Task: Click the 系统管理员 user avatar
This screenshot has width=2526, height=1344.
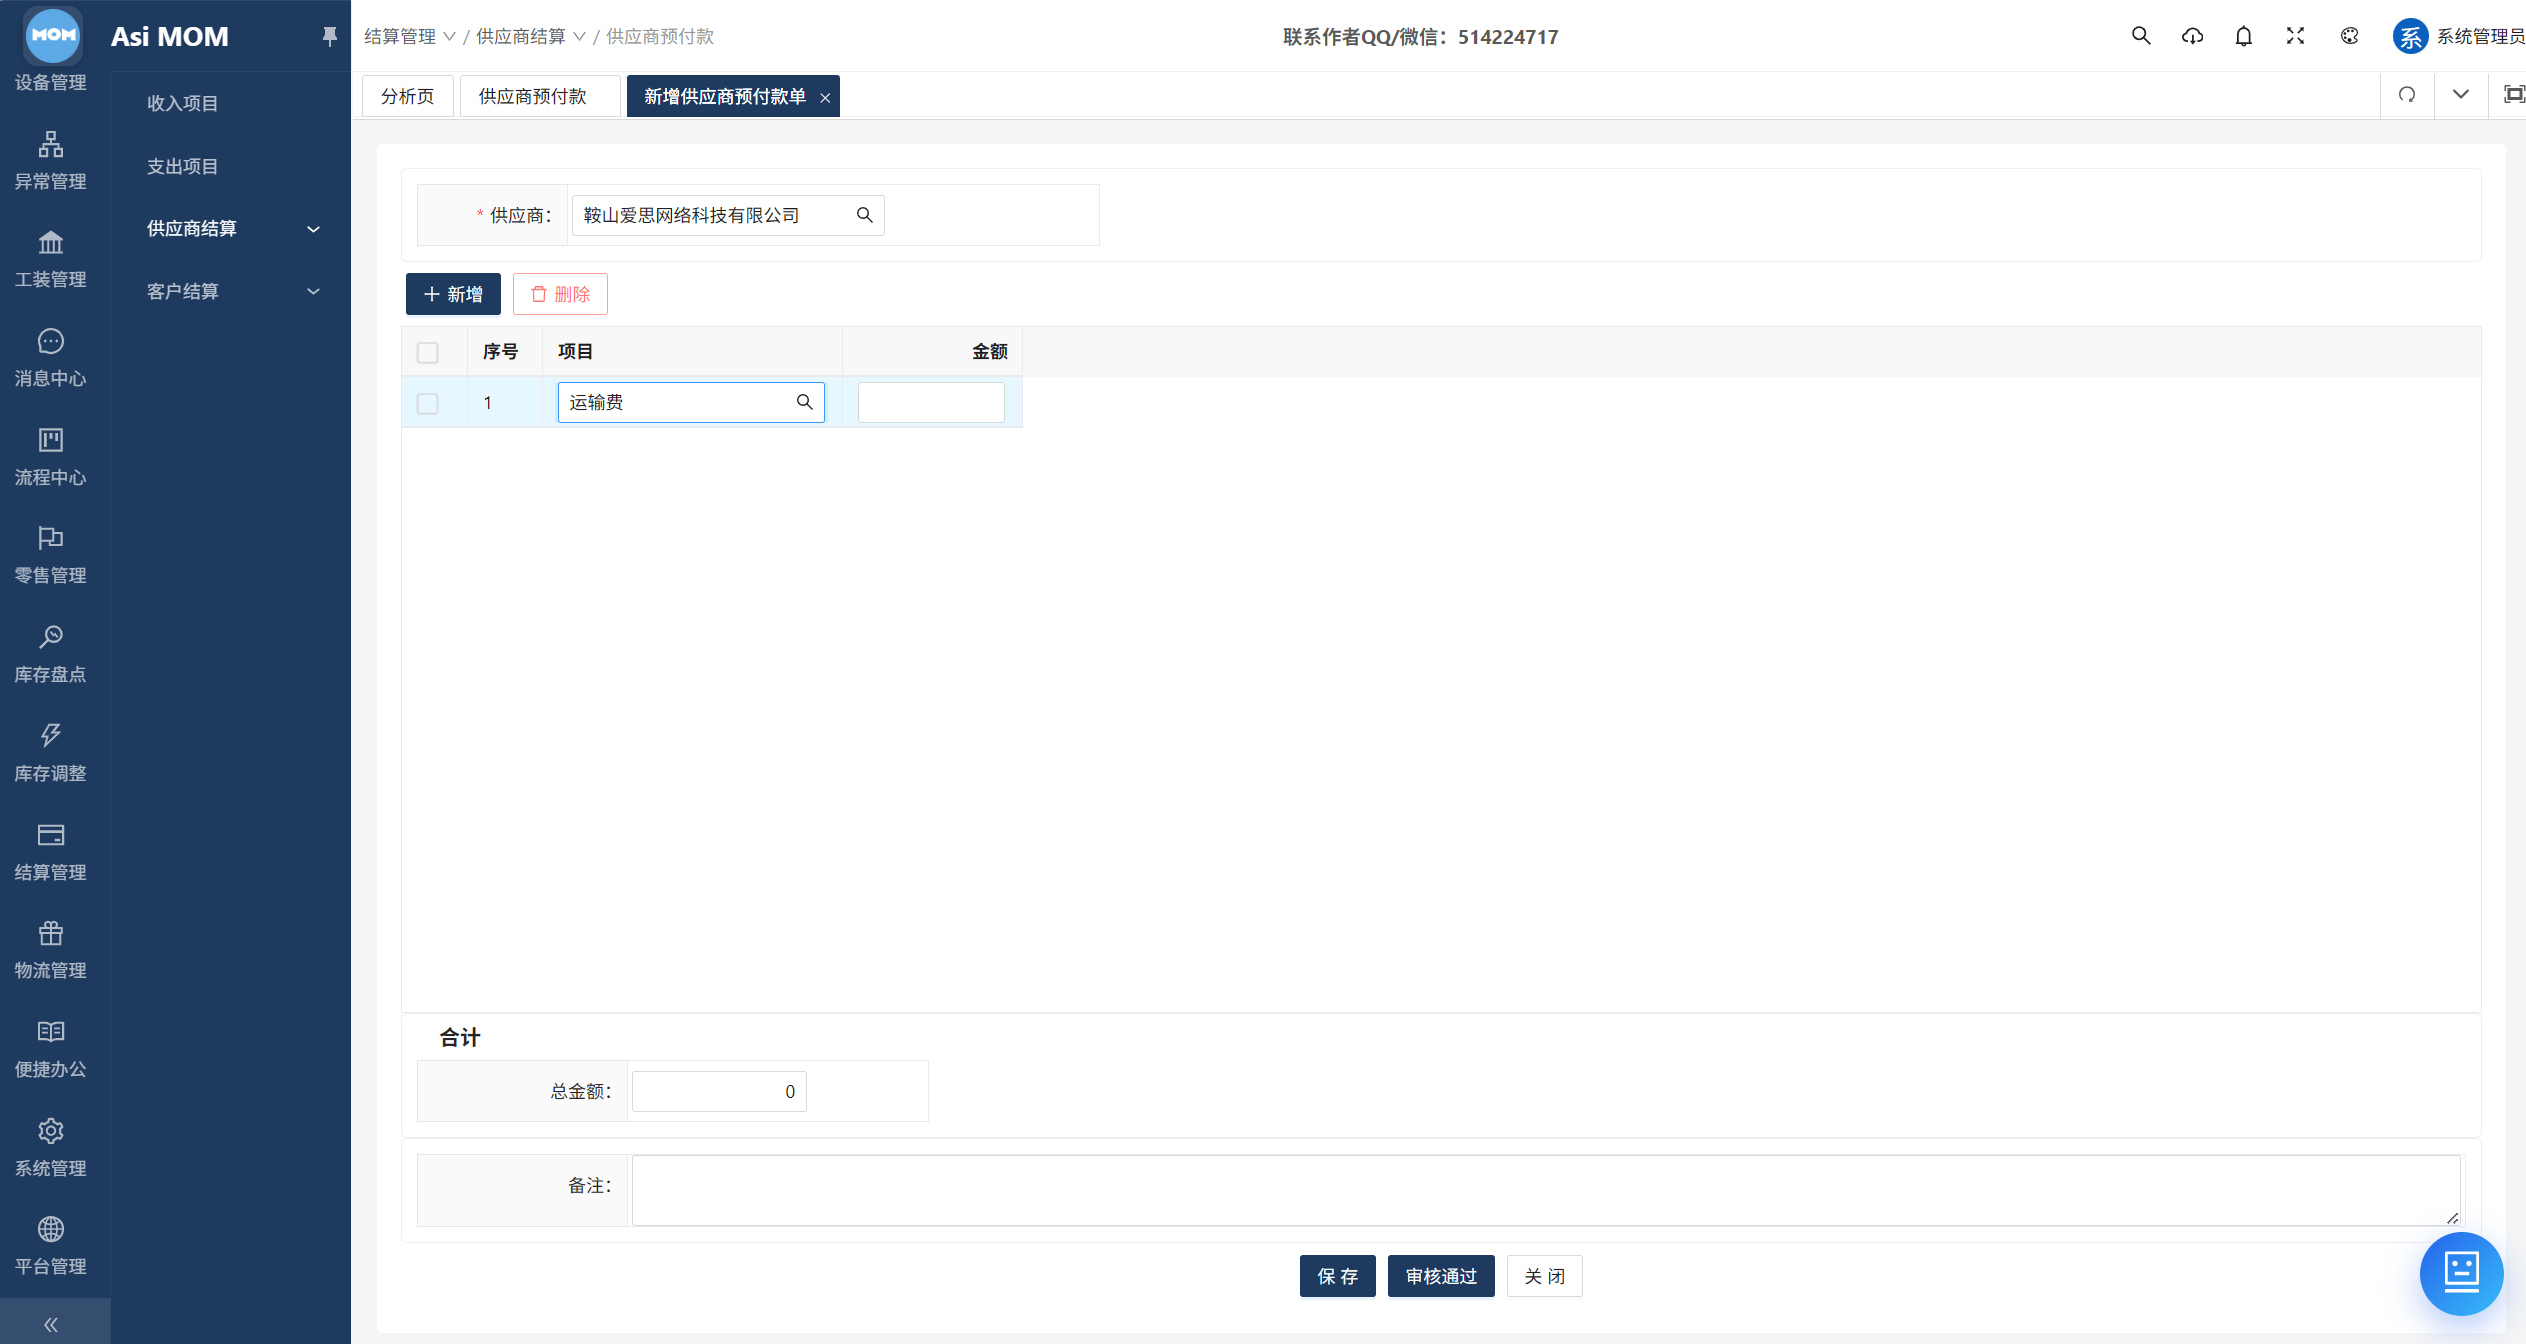Action: [2410, 36]
